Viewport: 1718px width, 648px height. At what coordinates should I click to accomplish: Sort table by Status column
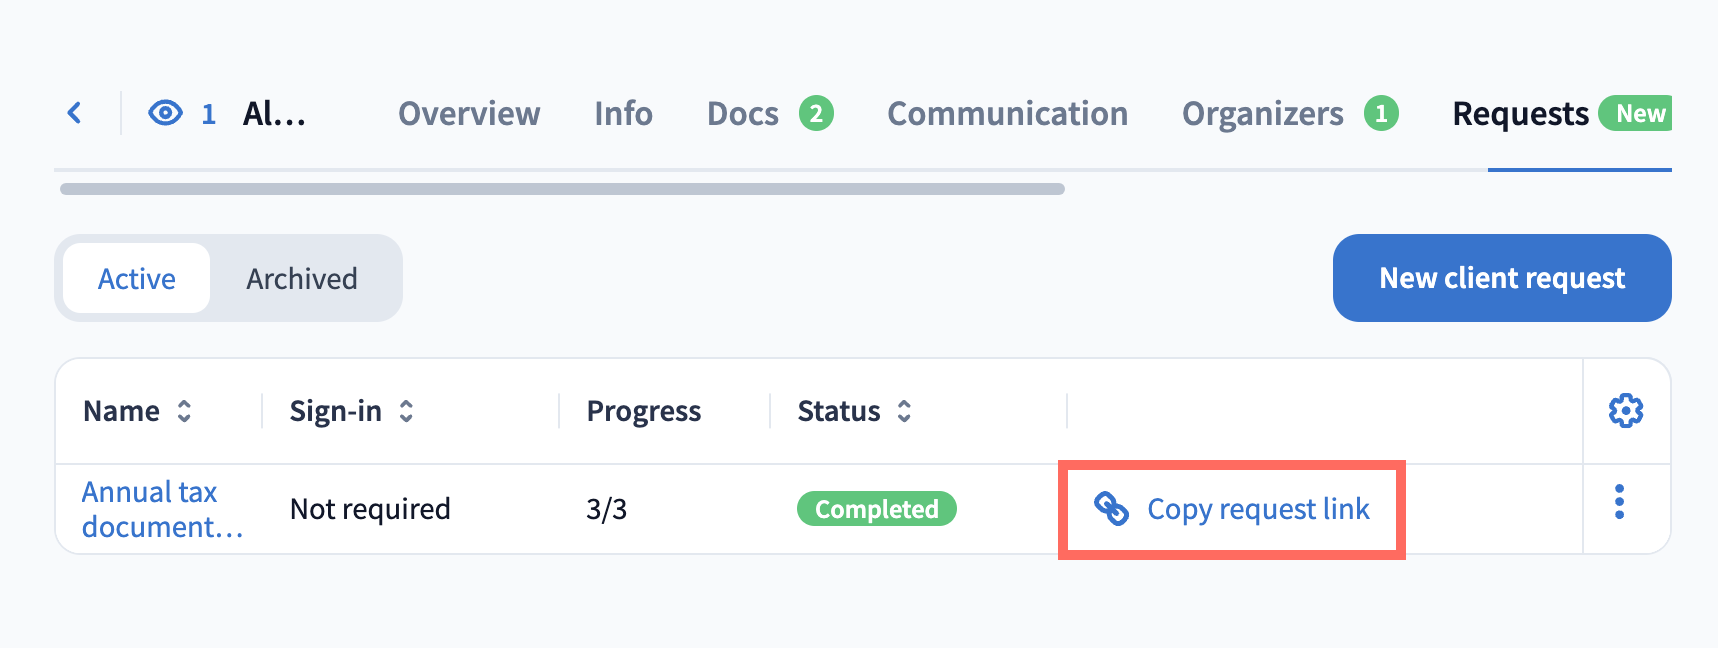904,411
